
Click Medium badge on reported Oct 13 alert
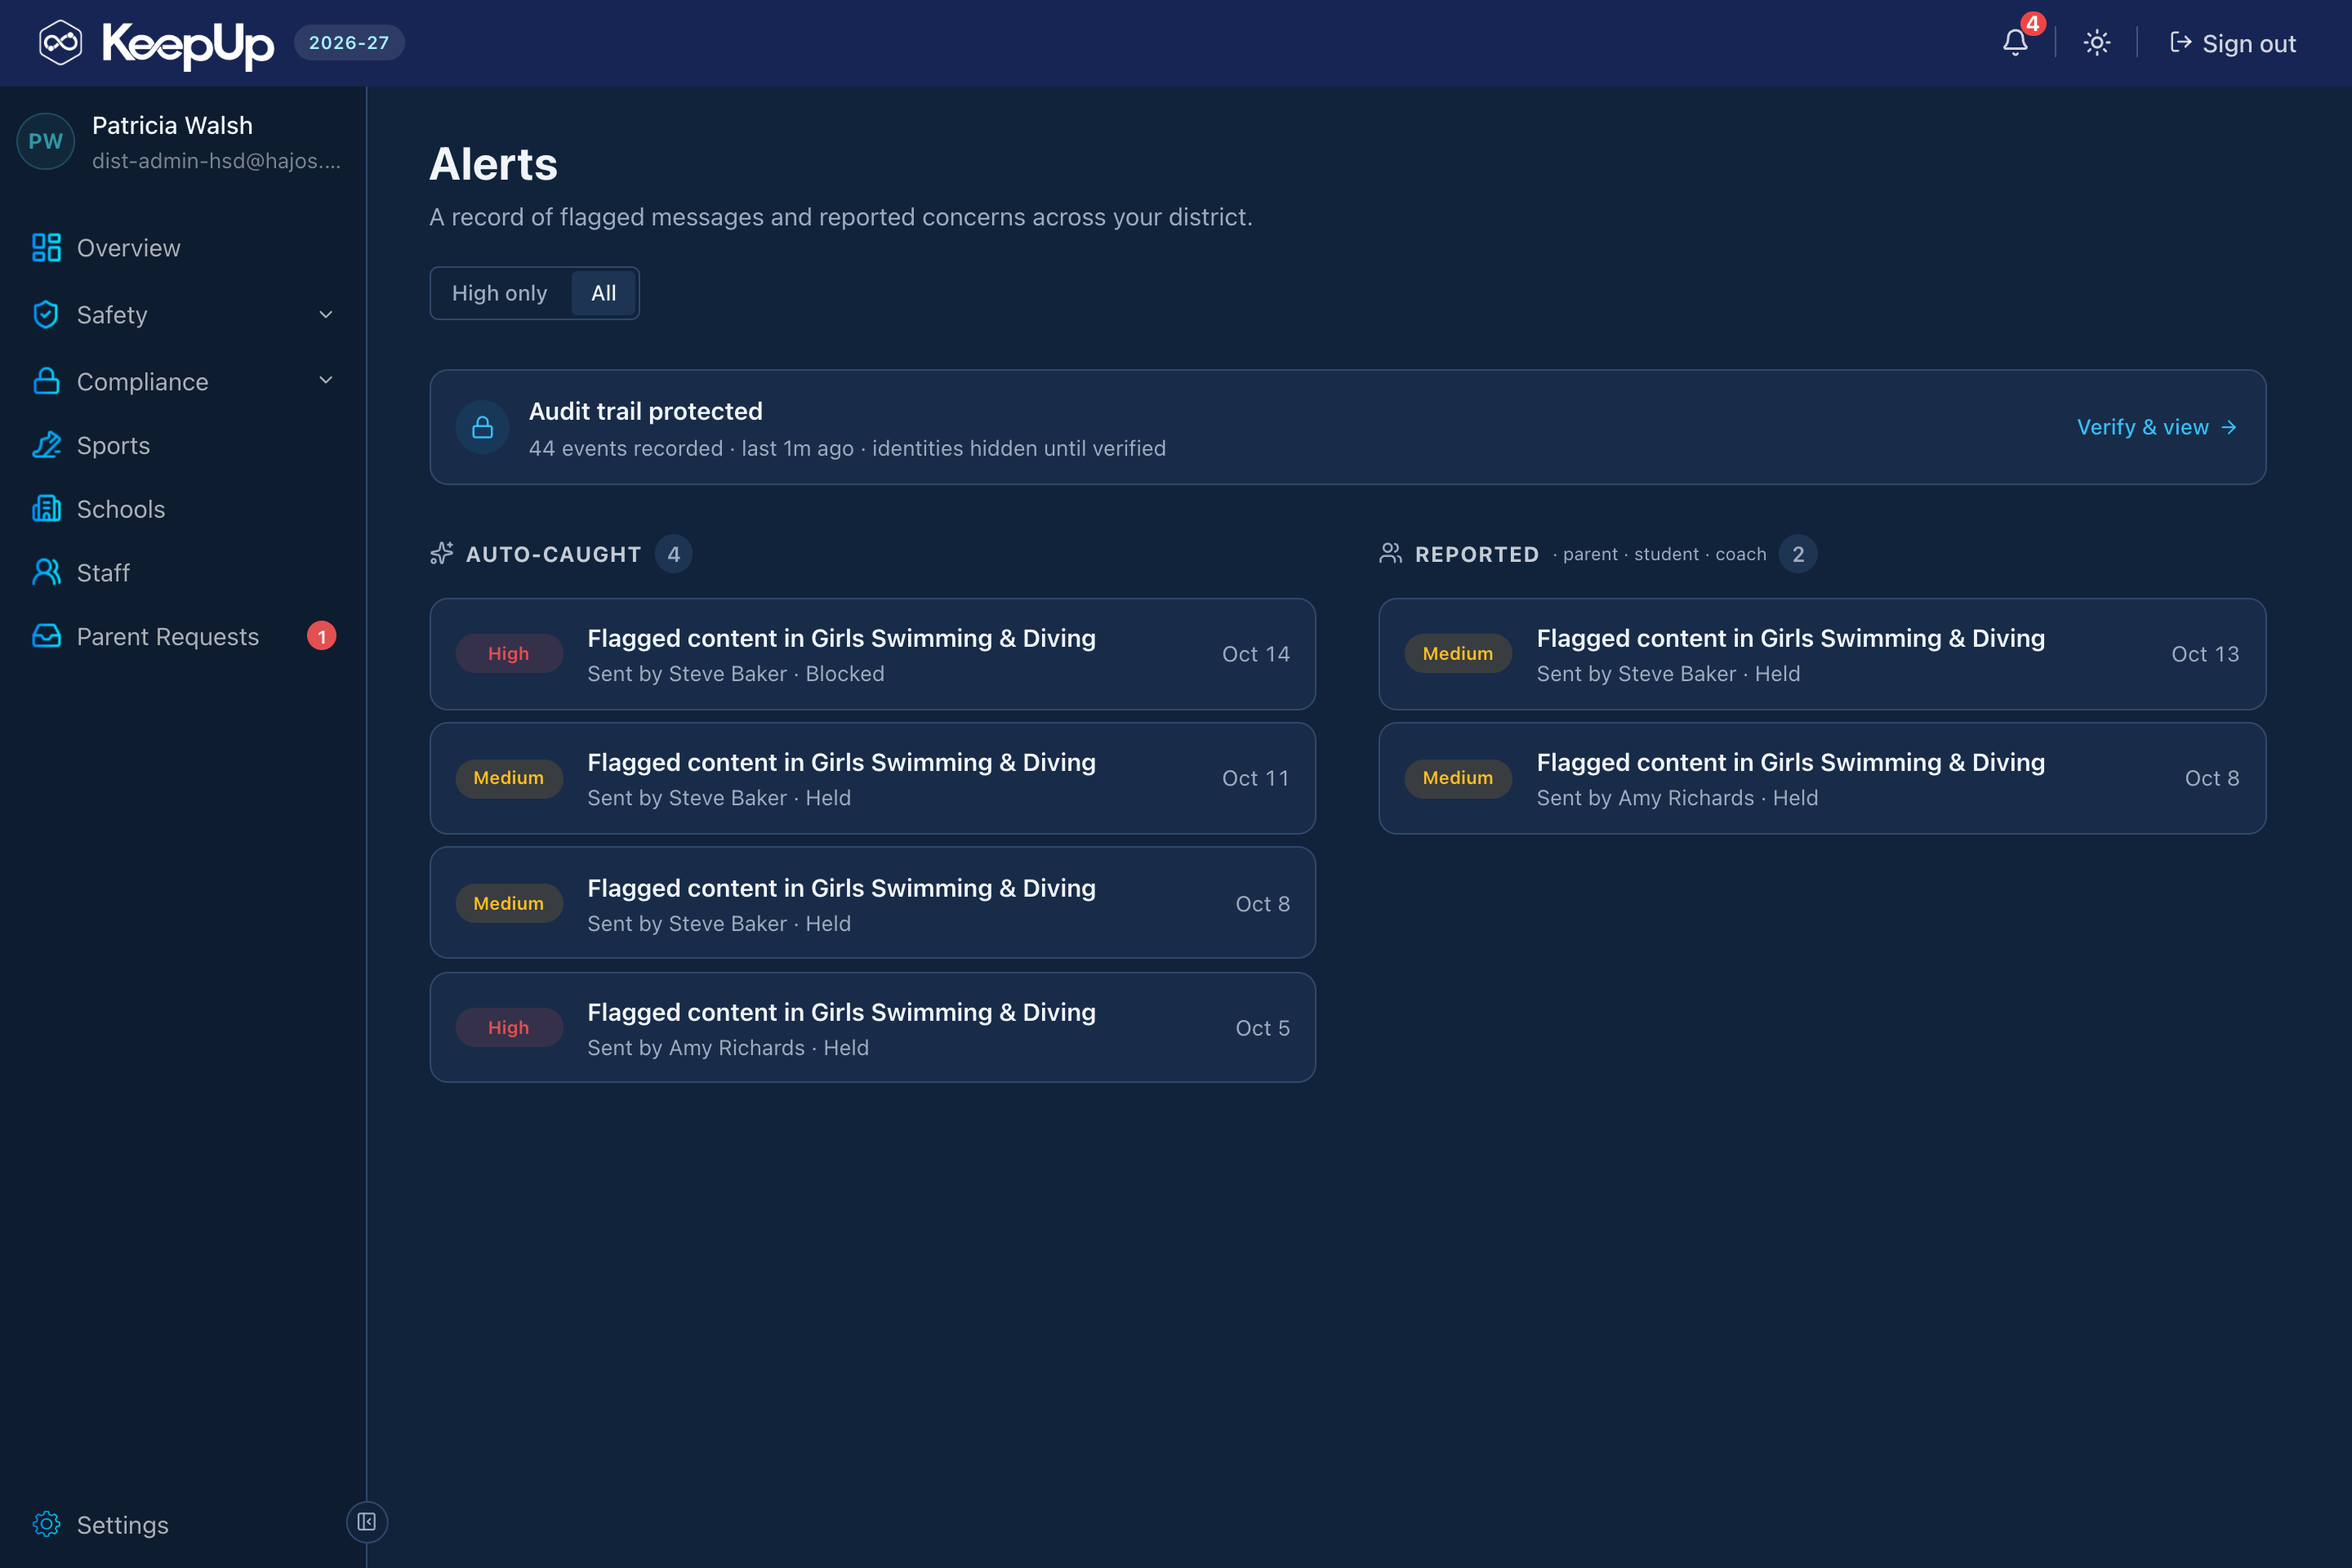1458,653
